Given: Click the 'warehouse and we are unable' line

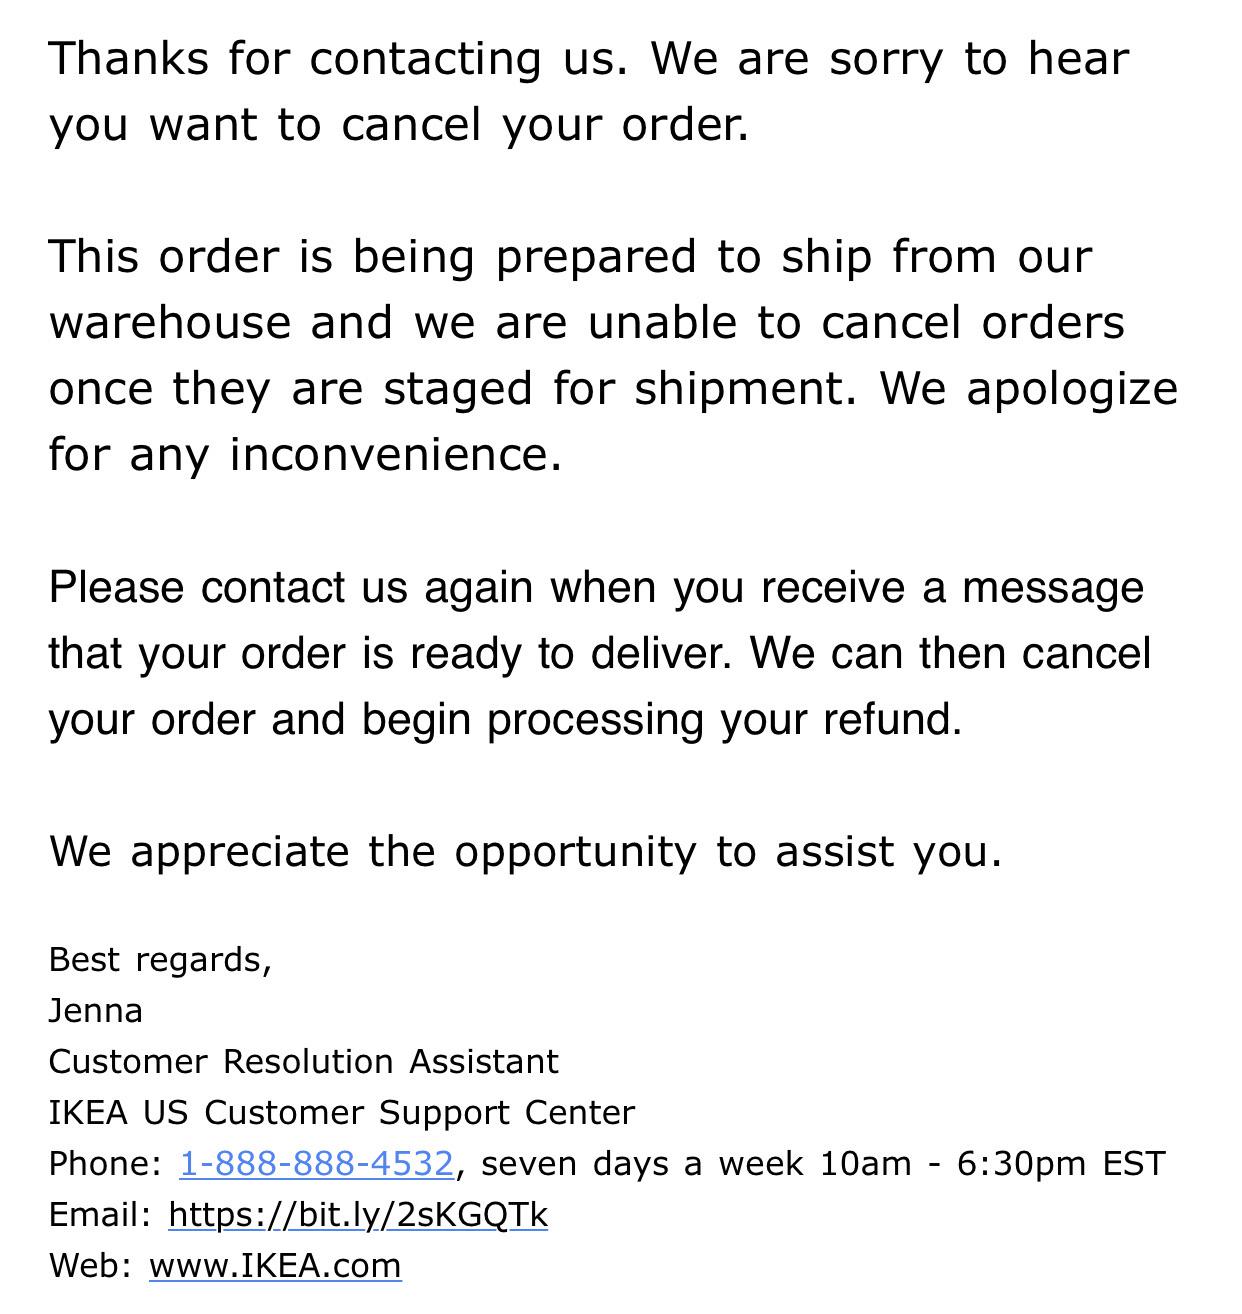Looking at the screenshot, I should tap(587, 322).
